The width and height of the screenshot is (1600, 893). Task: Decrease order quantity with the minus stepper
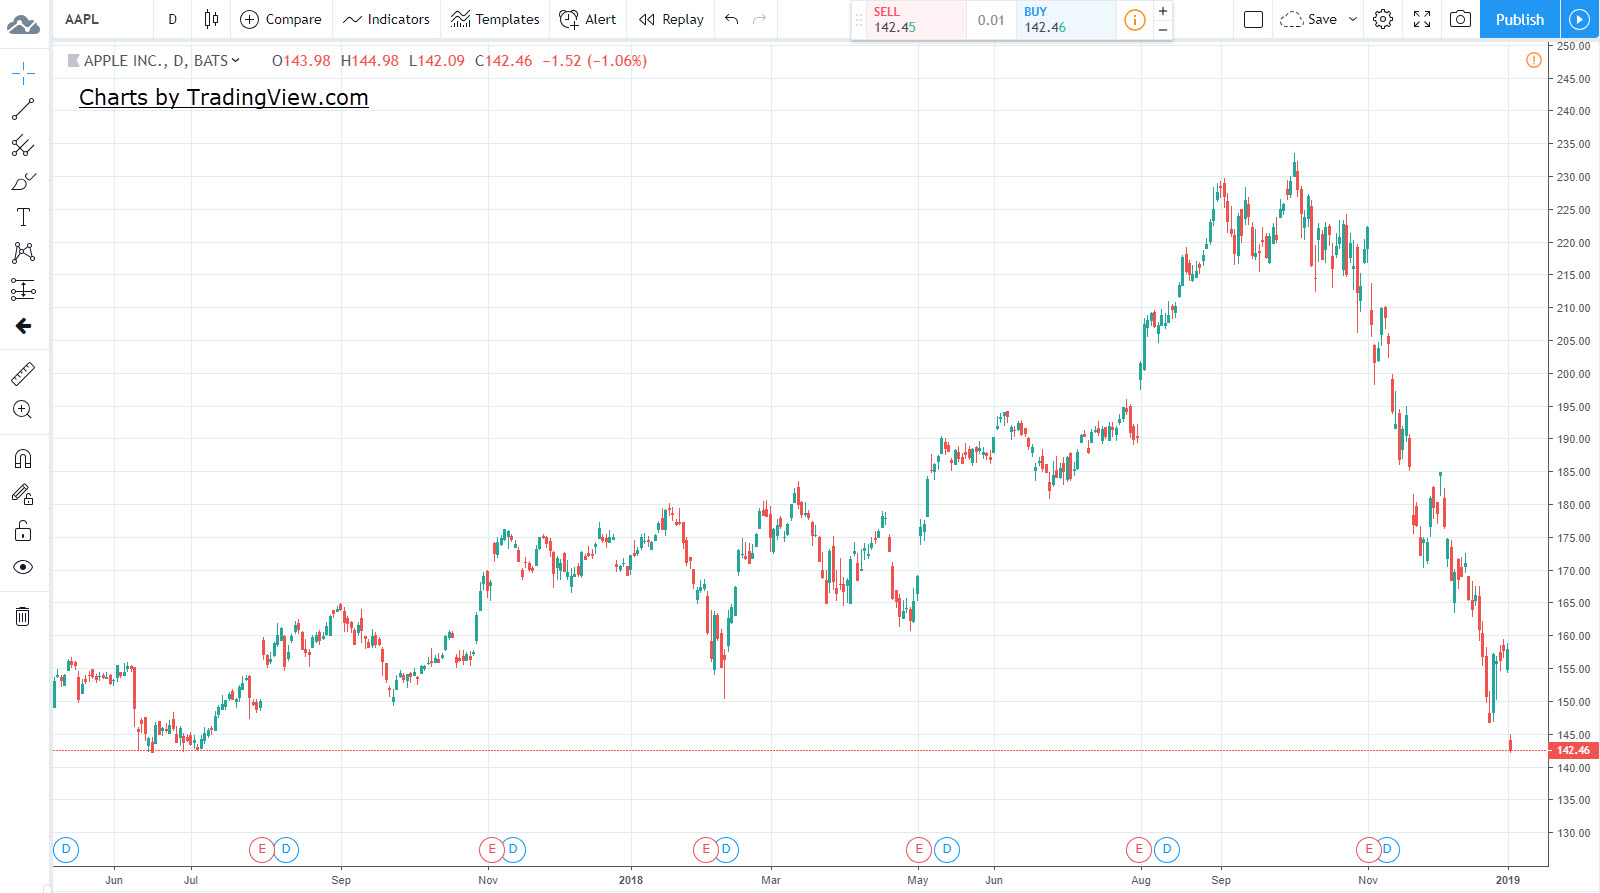coord(1163,30)
